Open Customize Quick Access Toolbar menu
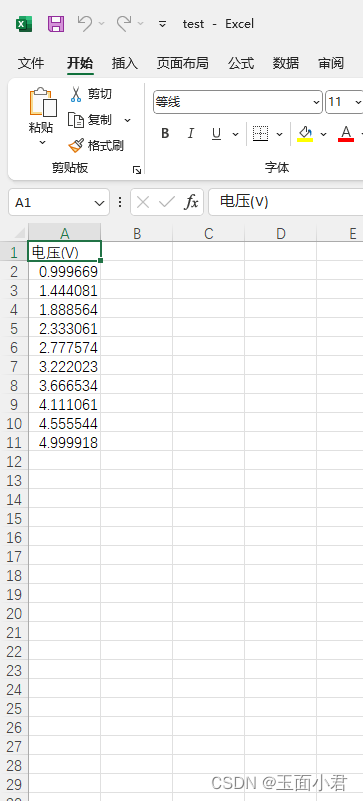363x801 pixels. tap(162, 23)
